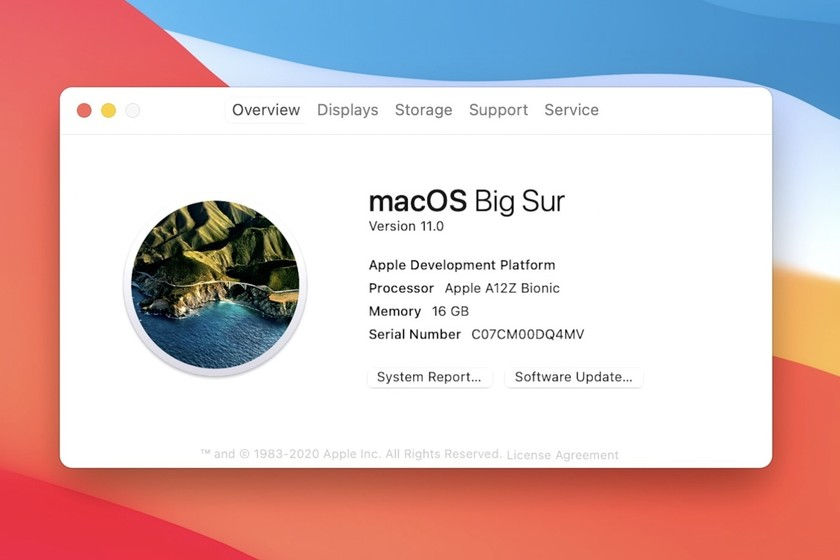Minimize window with the yellow button
Image resolution: width=840 pixels, height=560 pixels.
point(109,110)
